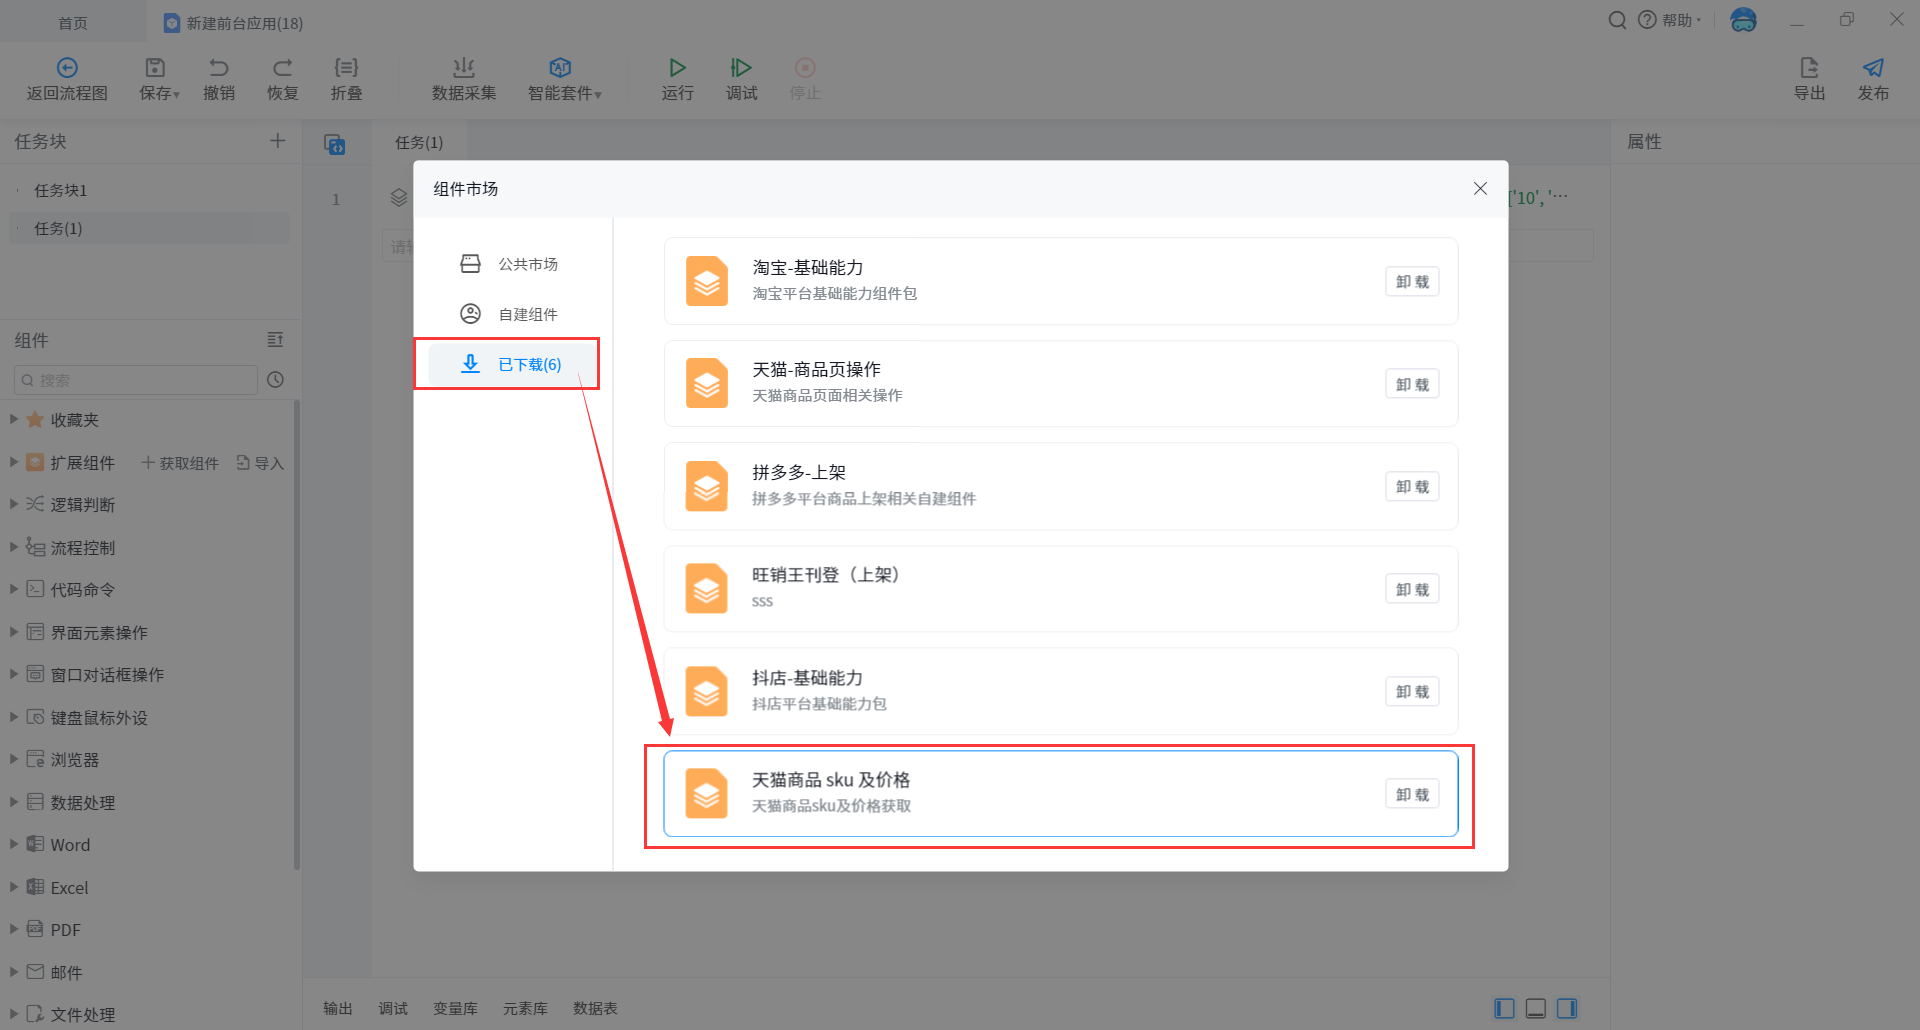1920x1030 pixels.
Task: Click the Undo (撤销) icon
Action: (x=219, y=68)
